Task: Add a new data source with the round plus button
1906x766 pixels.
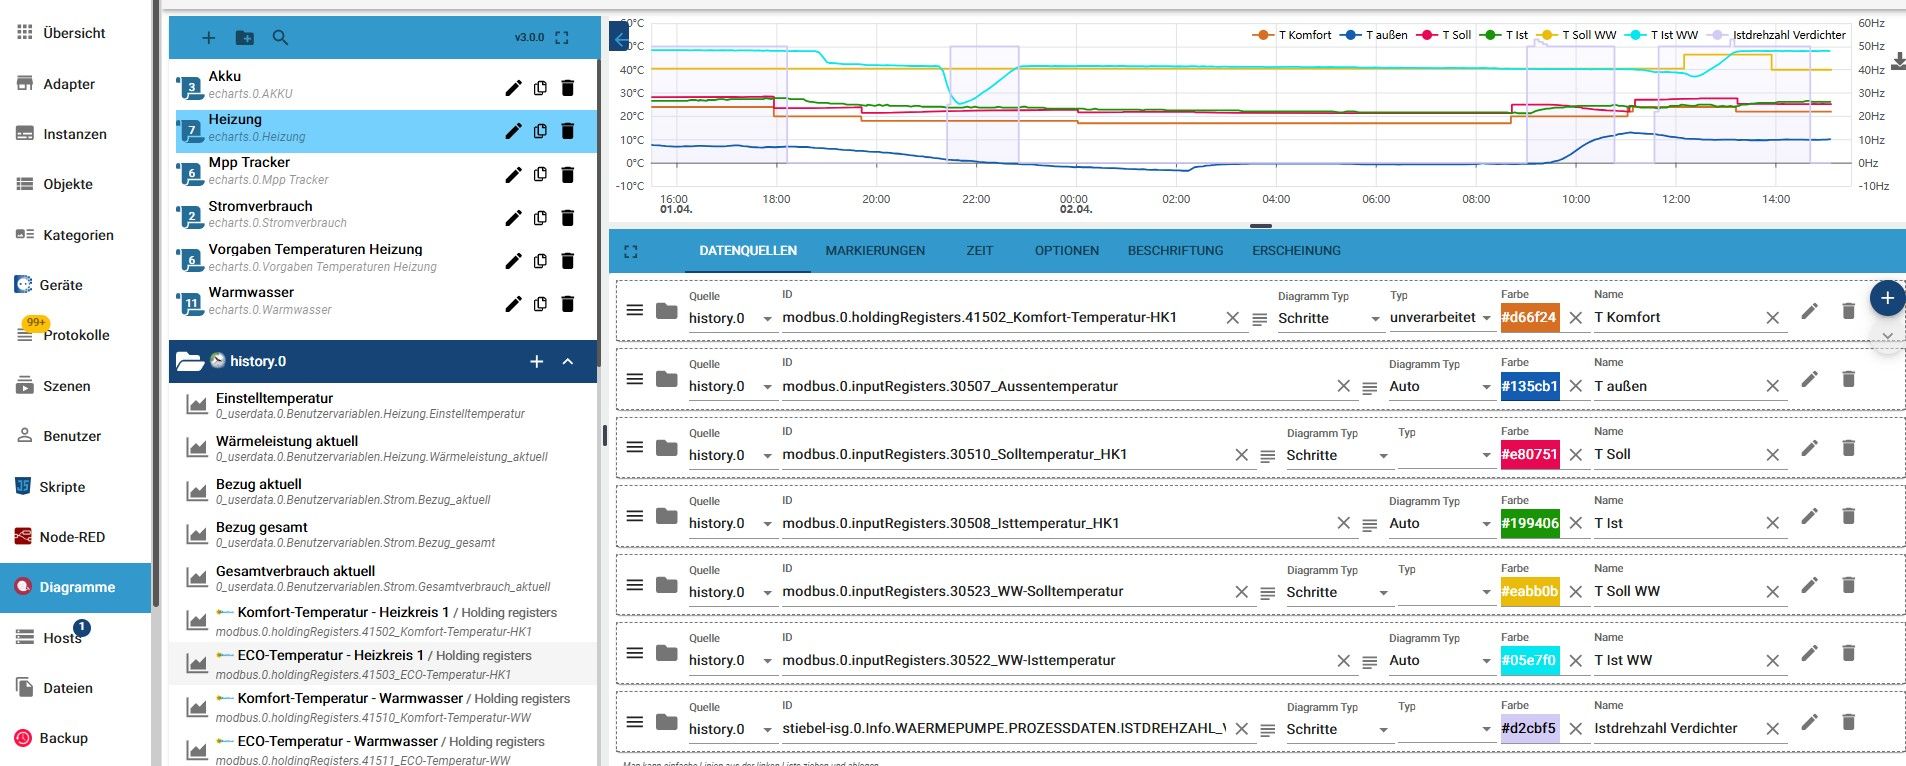Action: [1886, 298]
